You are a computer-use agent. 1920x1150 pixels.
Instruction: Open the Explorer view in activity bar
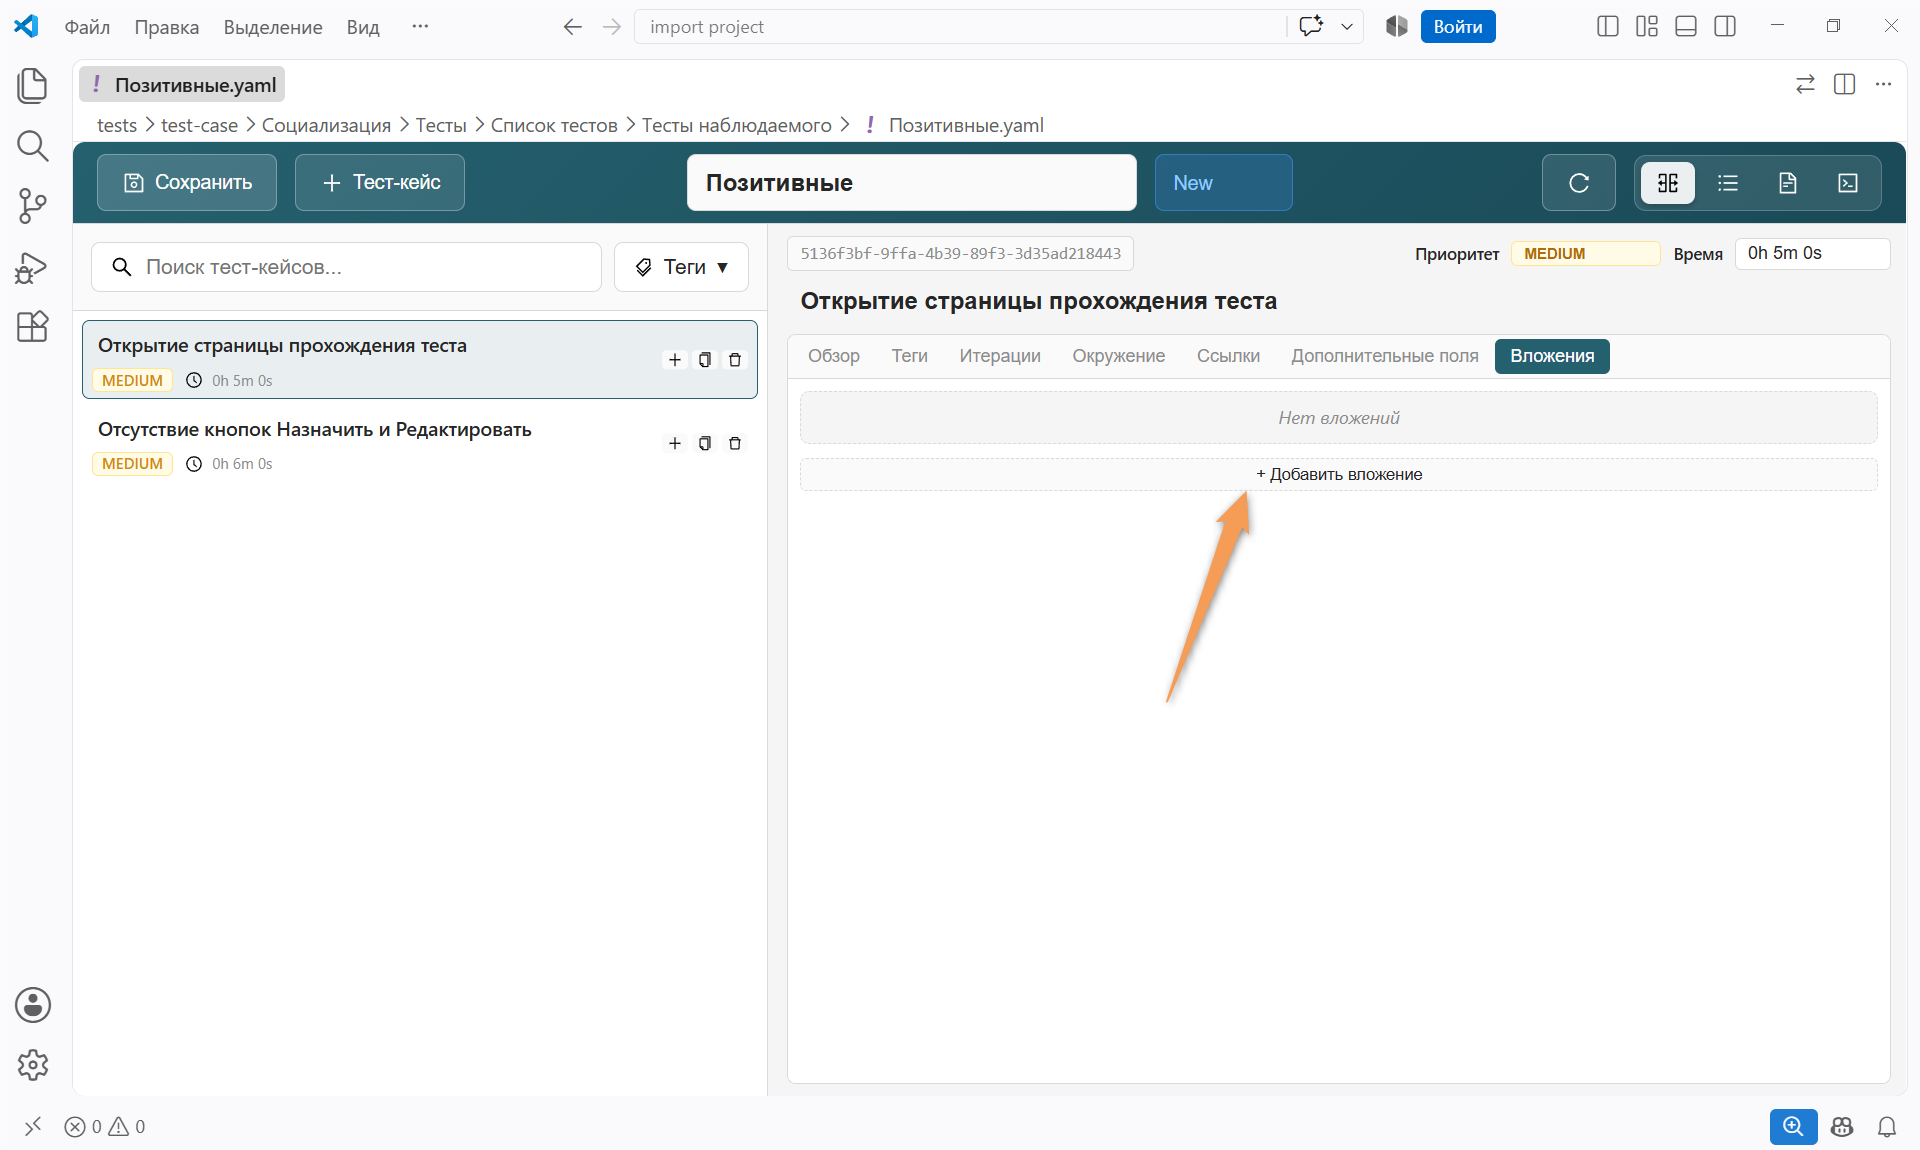pos(32,85)
